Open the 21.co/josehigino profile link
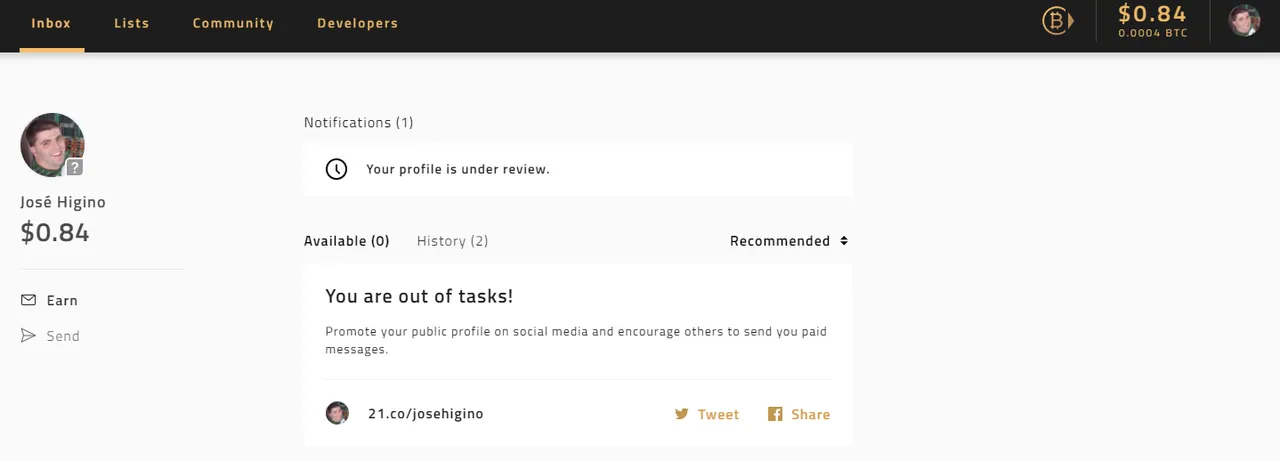 (426, 414)
